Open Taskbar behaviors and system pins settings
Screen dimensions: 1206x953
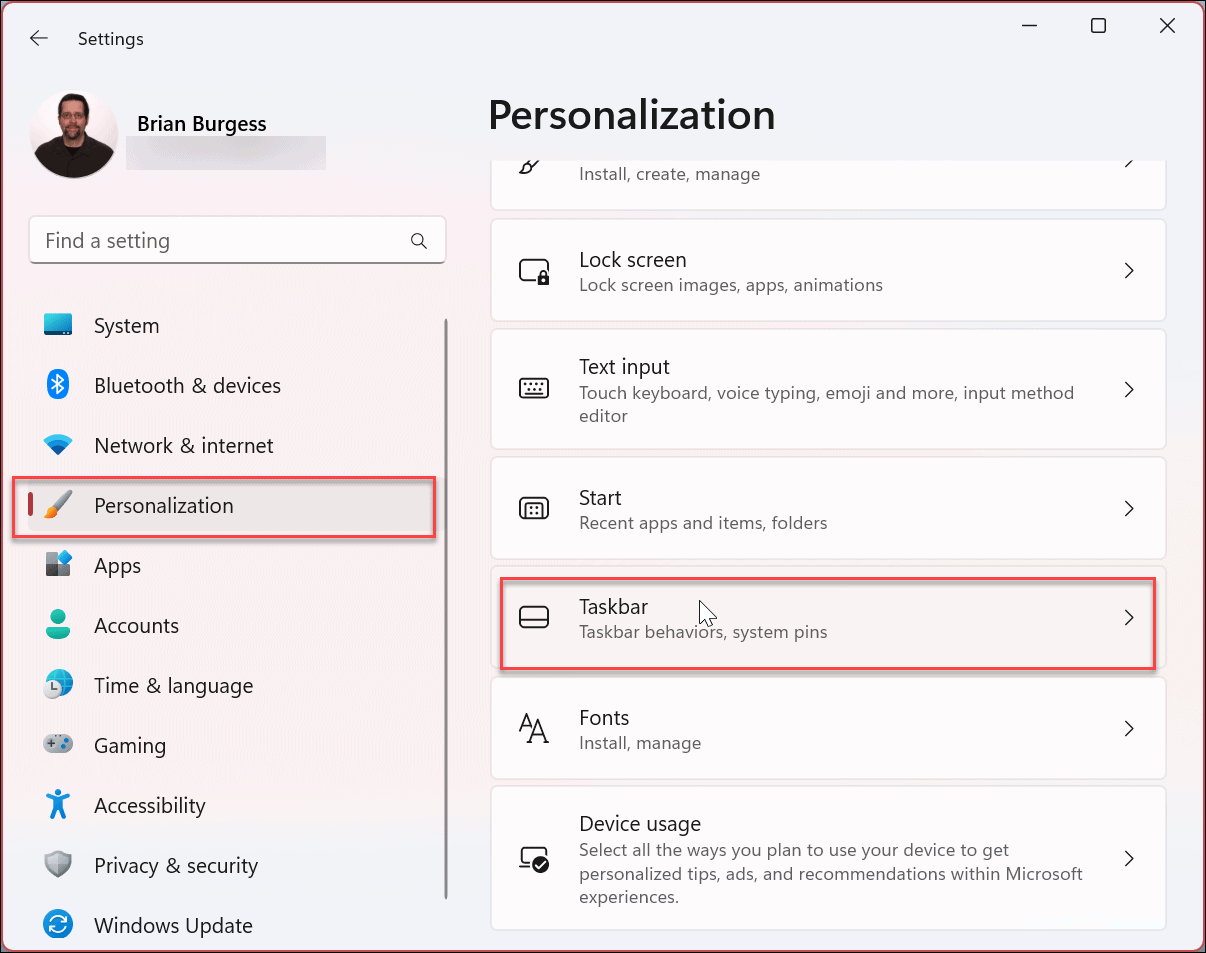coord(828,618)
